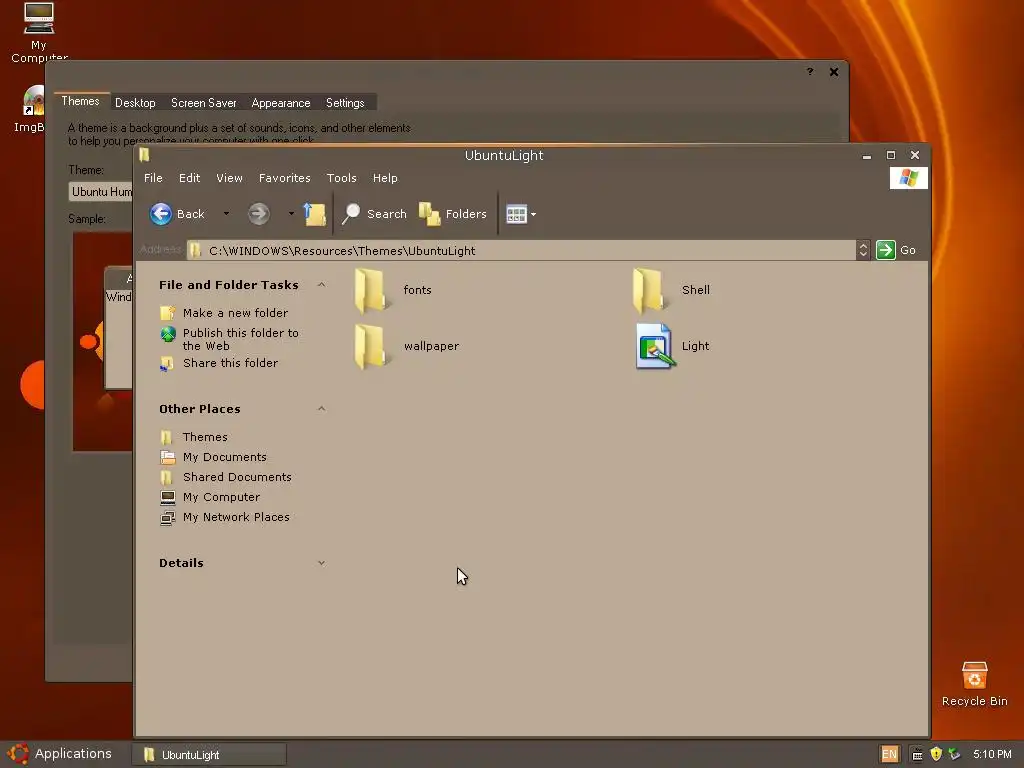Click the green Go arrow button
This screenshot has width=1024, height=768.
point(886,250)
